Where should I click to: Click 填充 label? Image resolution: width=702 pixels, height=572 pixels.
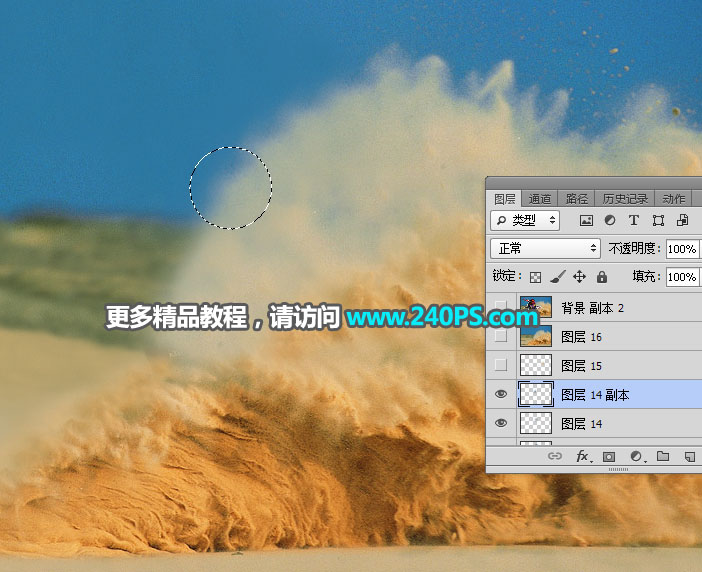tap(646, 277)
